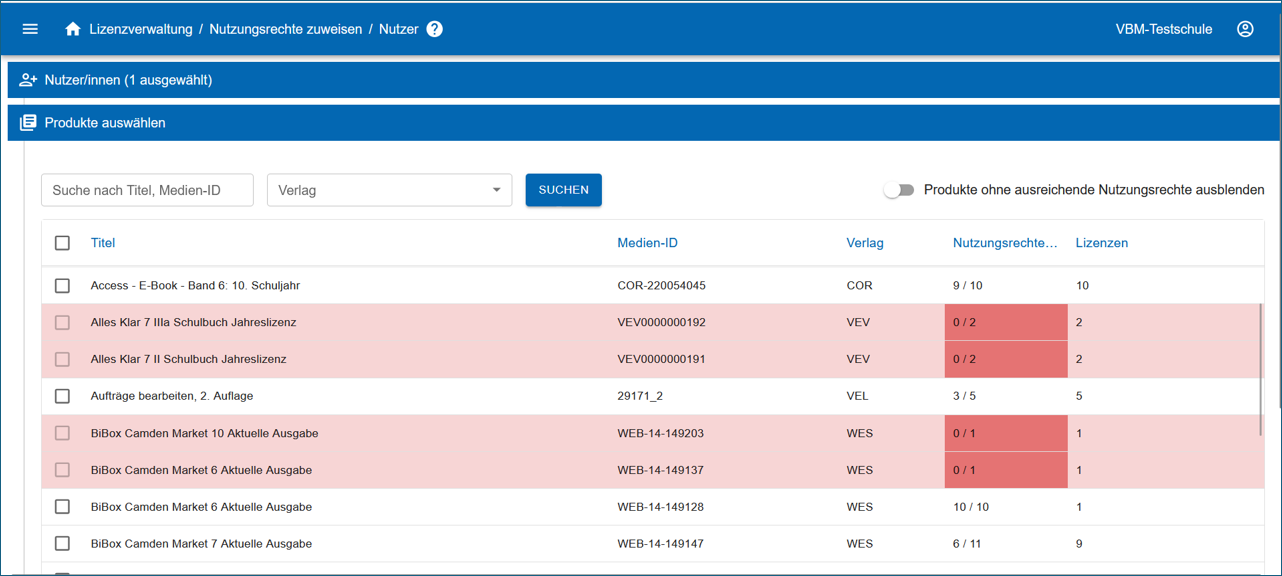Viewport: 1282px width, 576px height.
Task: Open the hamburger navigation menu
Action: 30,29
